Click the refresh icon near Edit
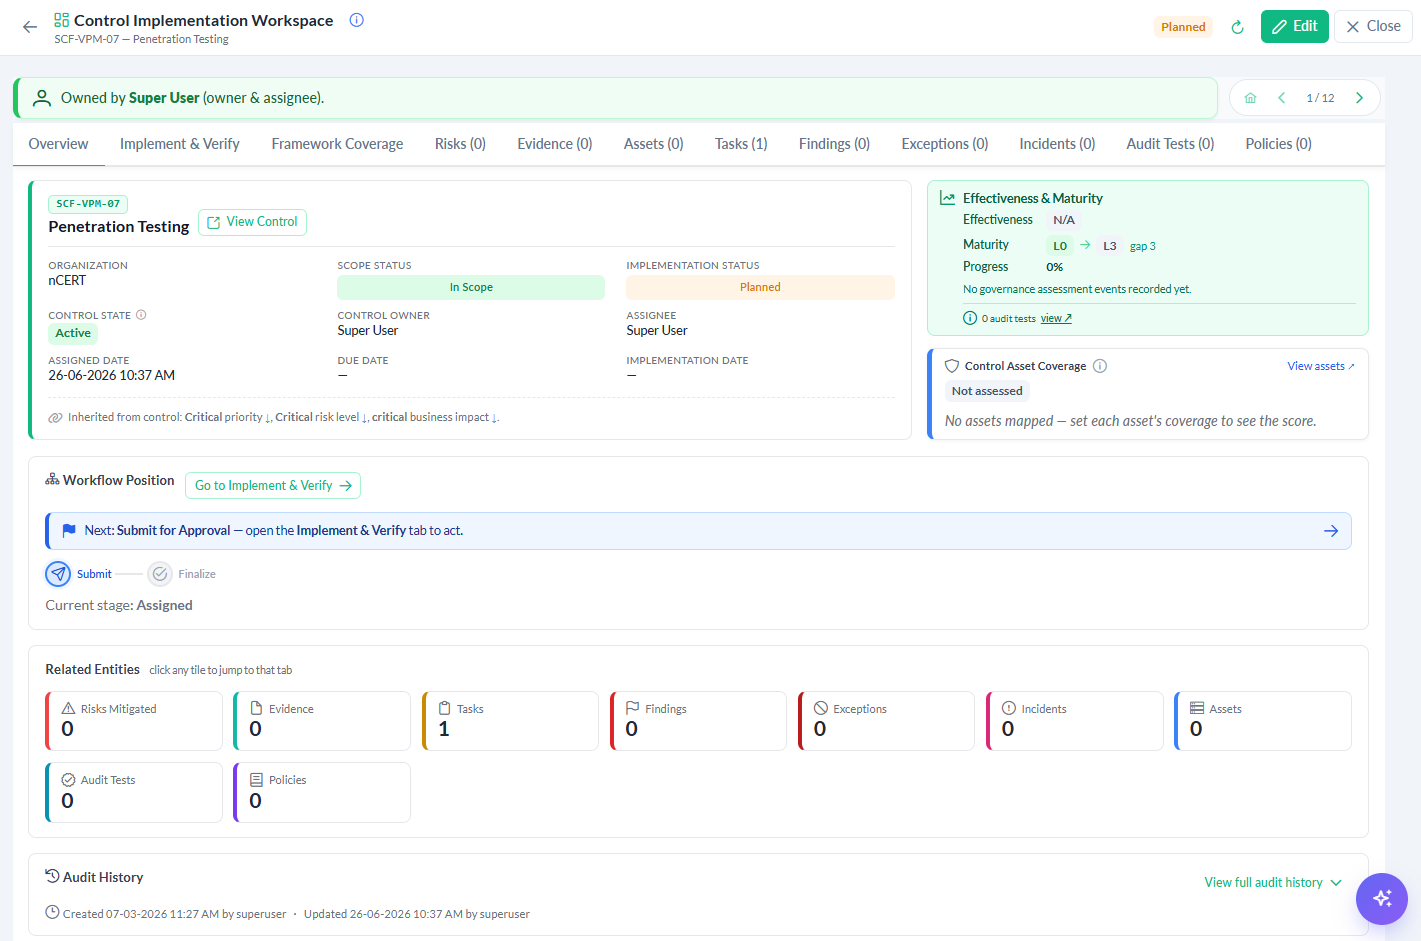 [x=1237, y=27]
